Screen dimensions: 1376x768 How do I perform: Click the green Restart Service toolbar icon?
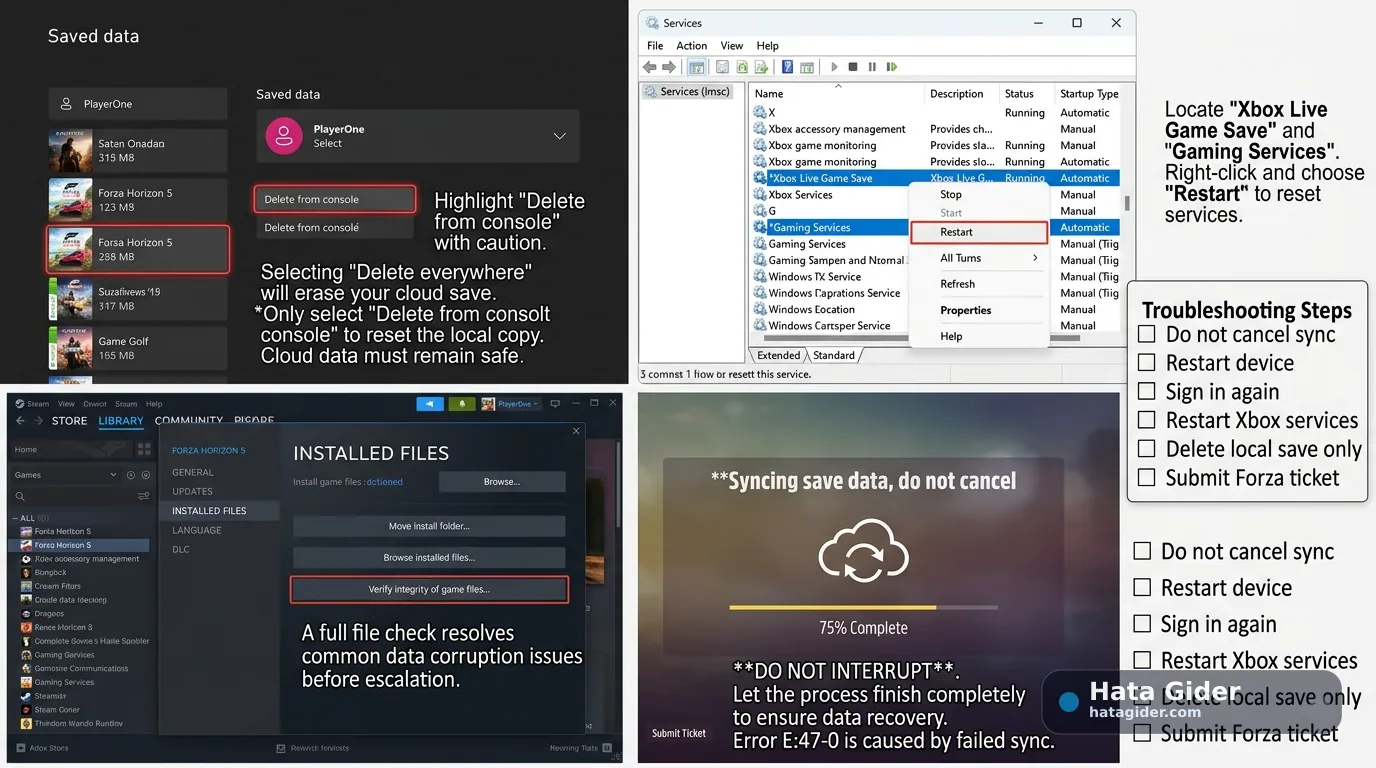891,67
